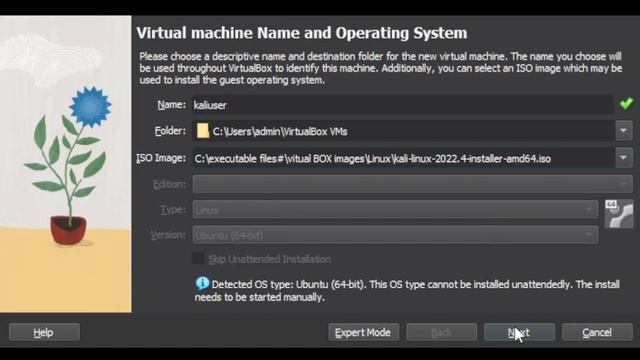640x360 pixels.
Task: Open the Edition combo box
Action: [x=412, y=184]
